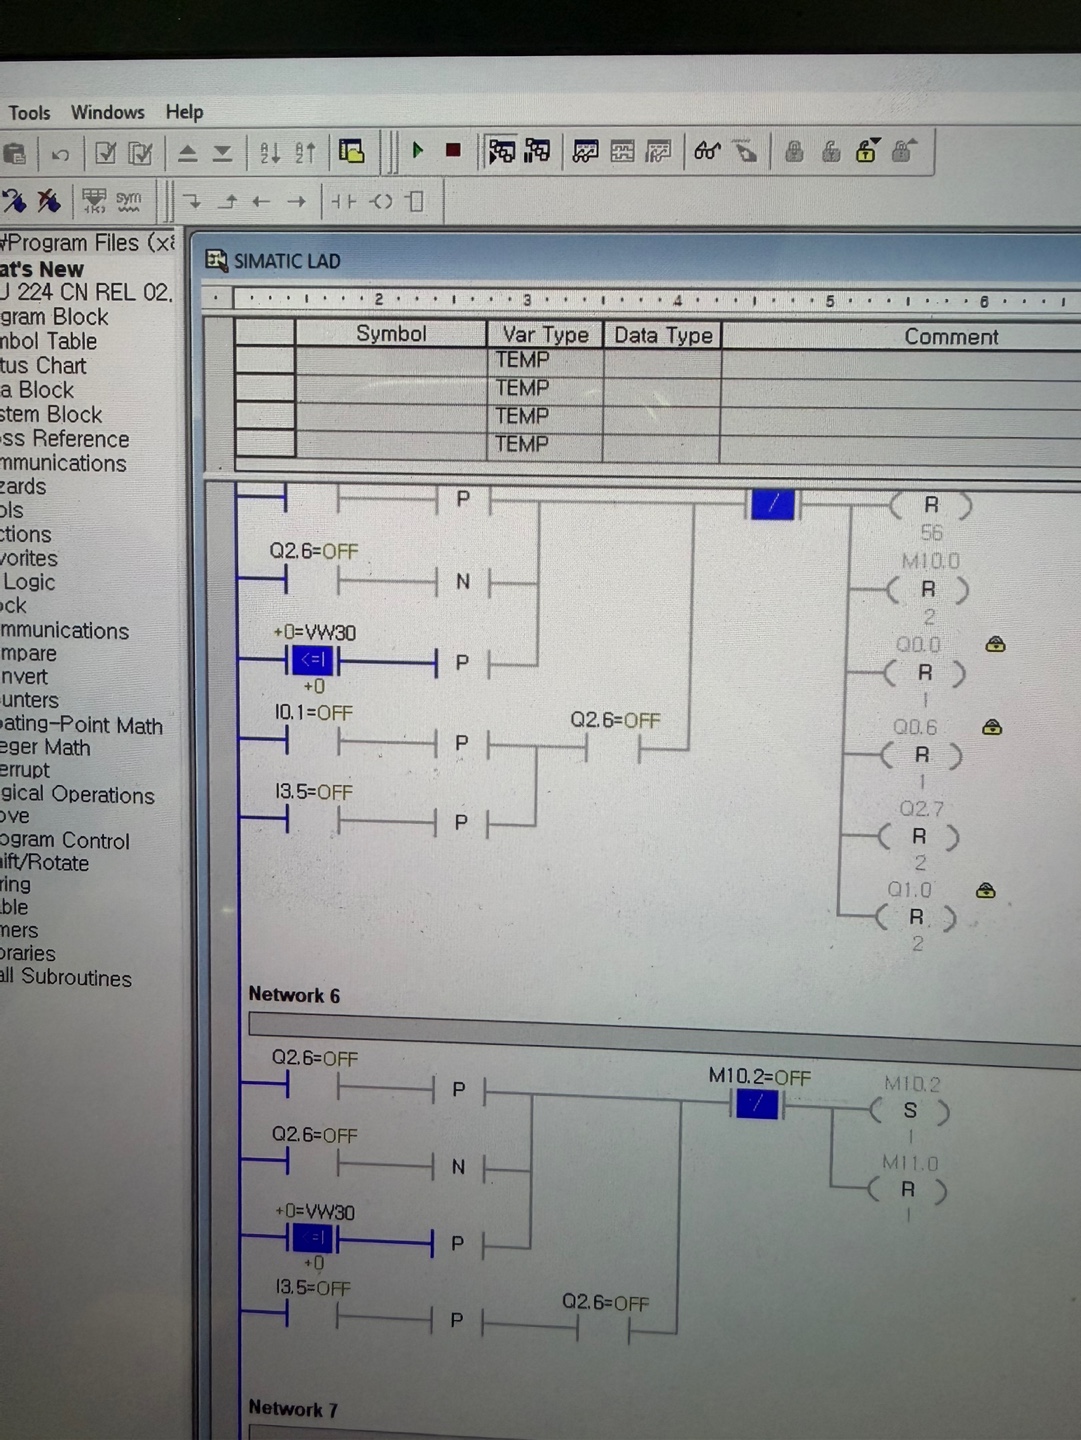Open the Tools menu
This screenshot has width=1081, height=1440.
point(29,113)
